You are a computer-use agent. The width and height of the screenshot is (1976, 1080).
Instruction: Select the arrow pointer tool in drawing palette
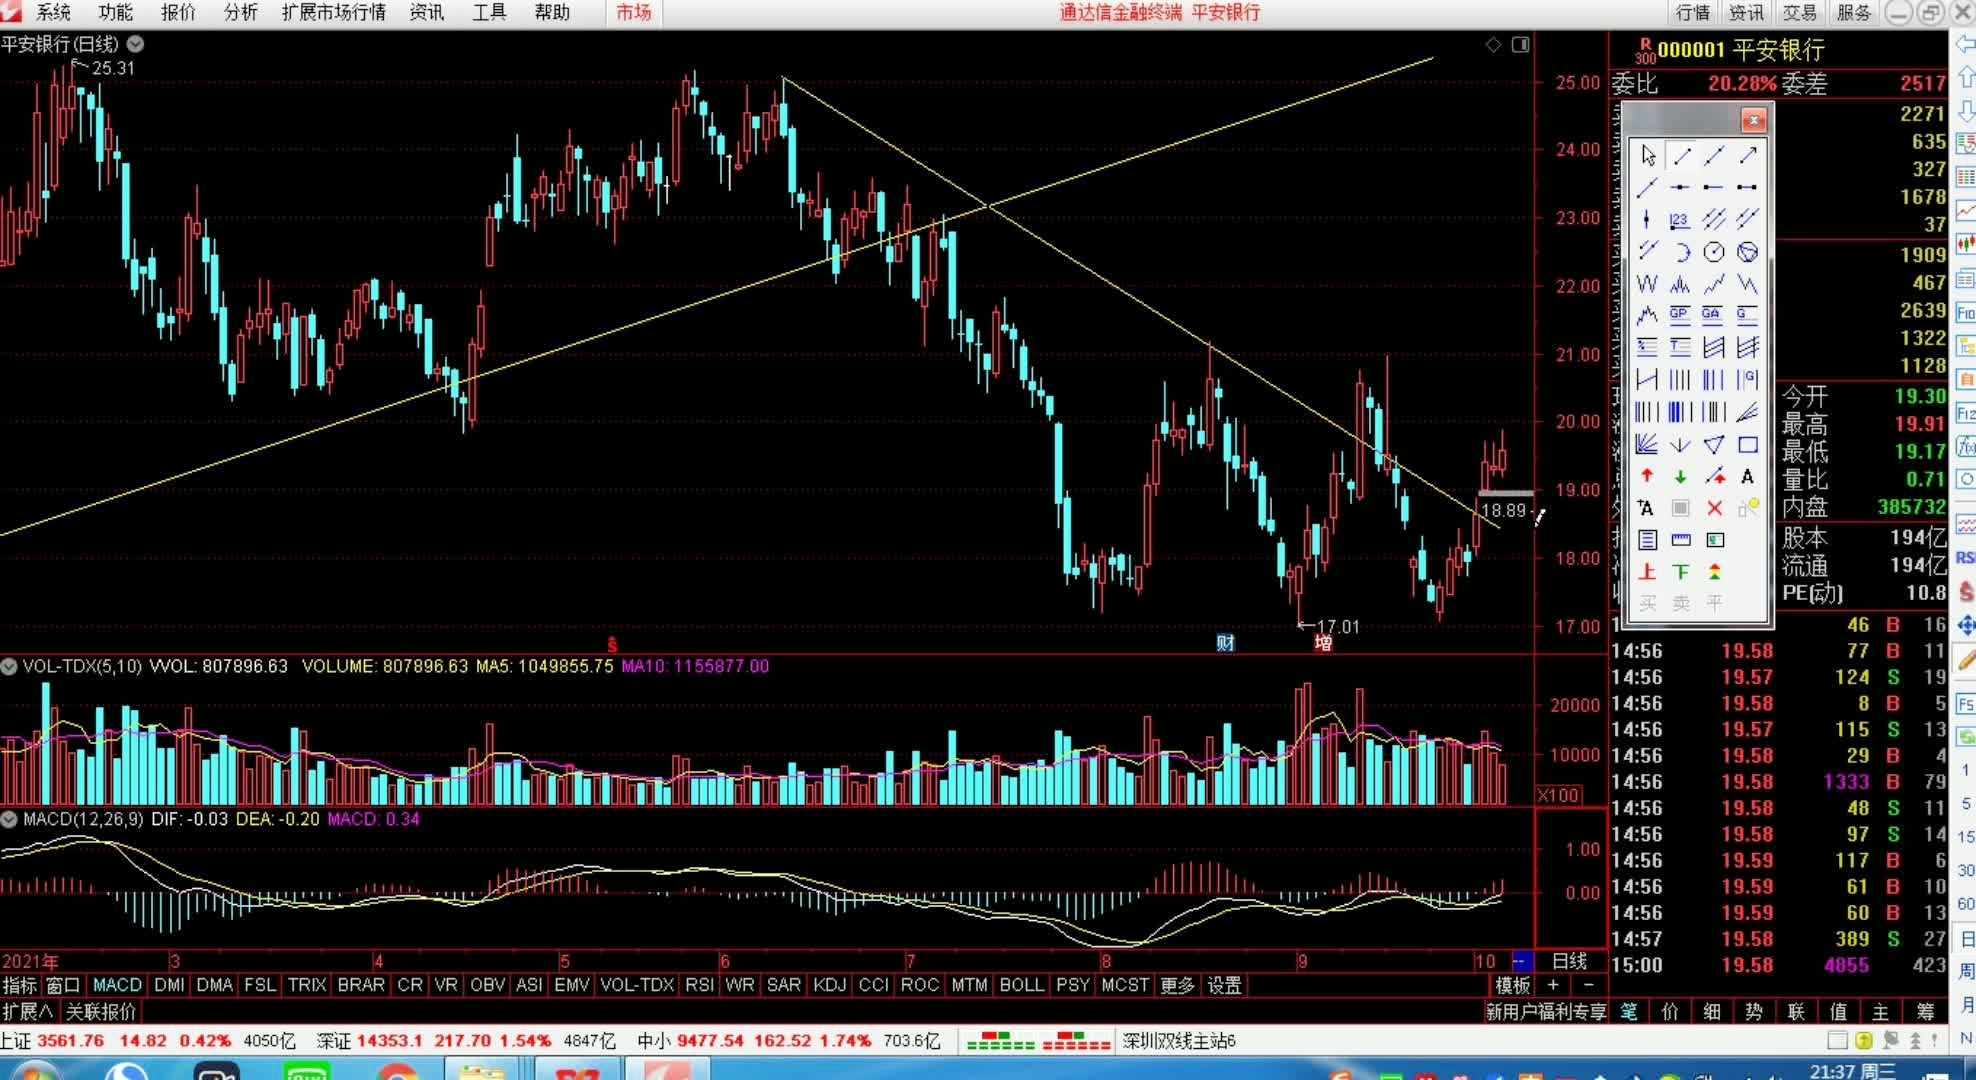(x=1648, y=156)
